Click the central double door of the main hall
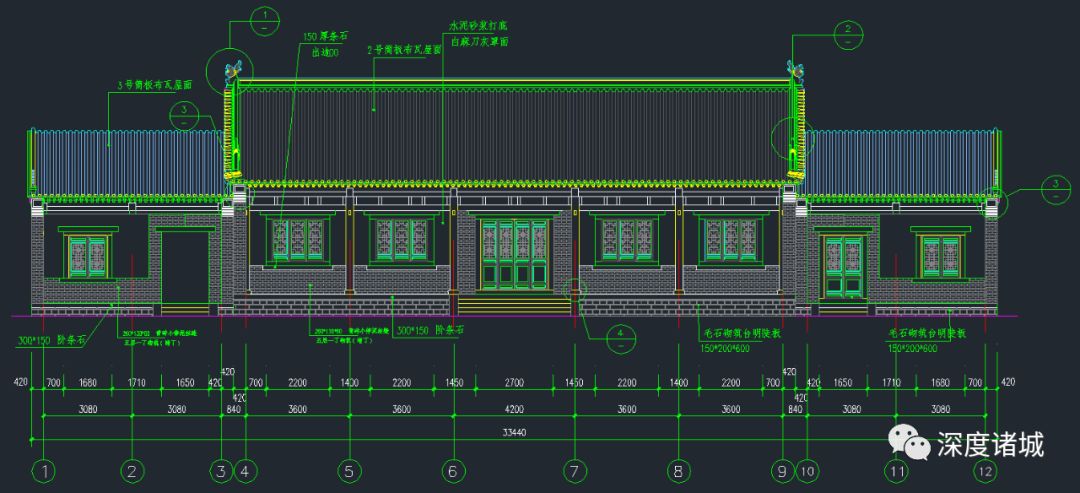Image resolution: width=1080 pixels, height=493 pixels. (512, 257)
